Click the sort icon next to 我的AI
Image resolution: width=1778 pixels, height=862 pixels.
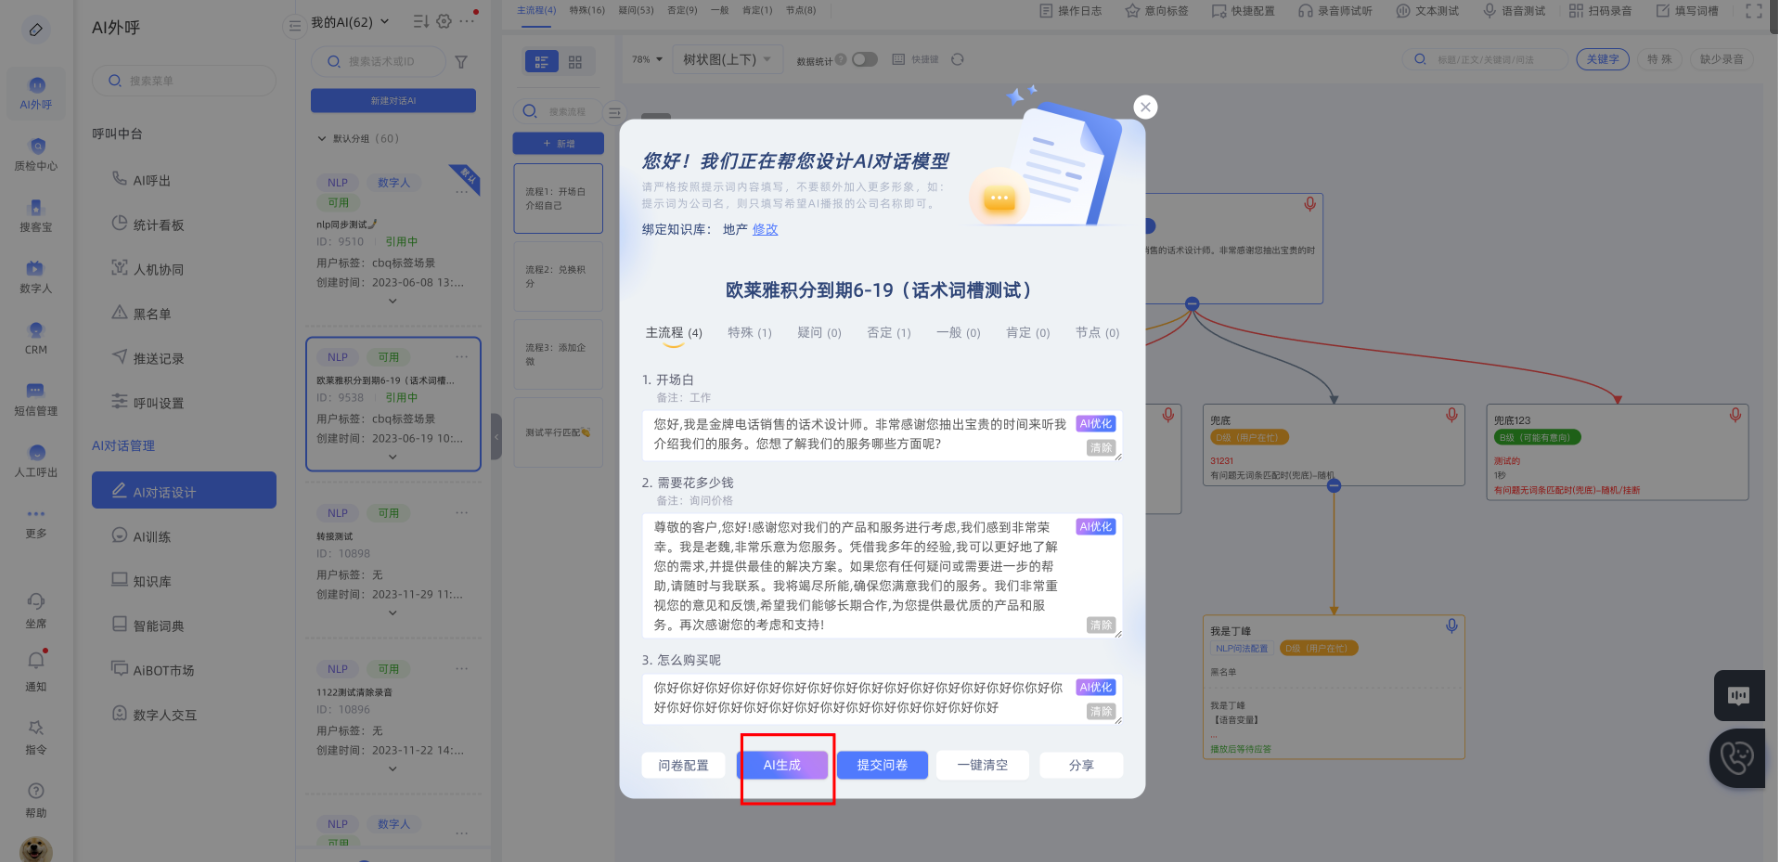420,22
